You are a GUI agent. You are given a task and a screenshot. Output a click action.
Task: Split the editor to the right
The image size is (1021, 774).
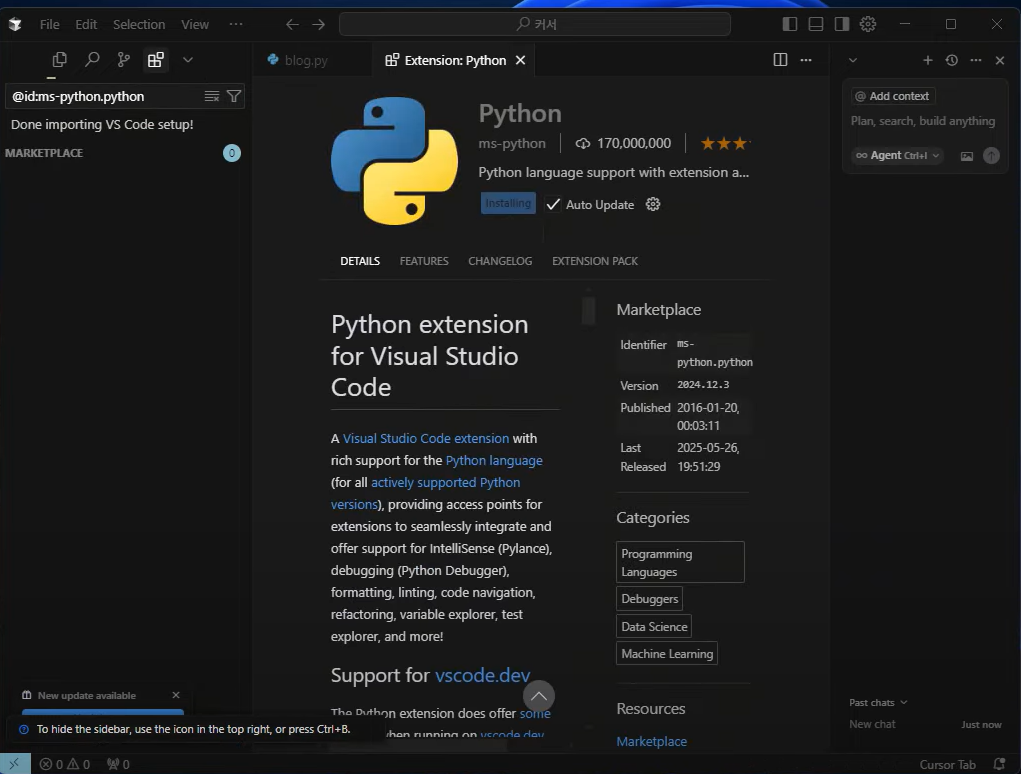point(780,60)
